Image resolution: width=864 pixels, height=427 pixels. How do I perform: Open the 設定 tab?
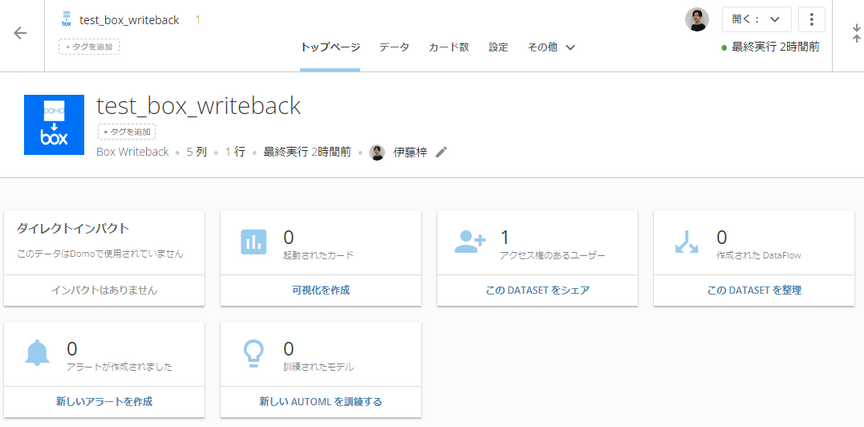(498, 47)
